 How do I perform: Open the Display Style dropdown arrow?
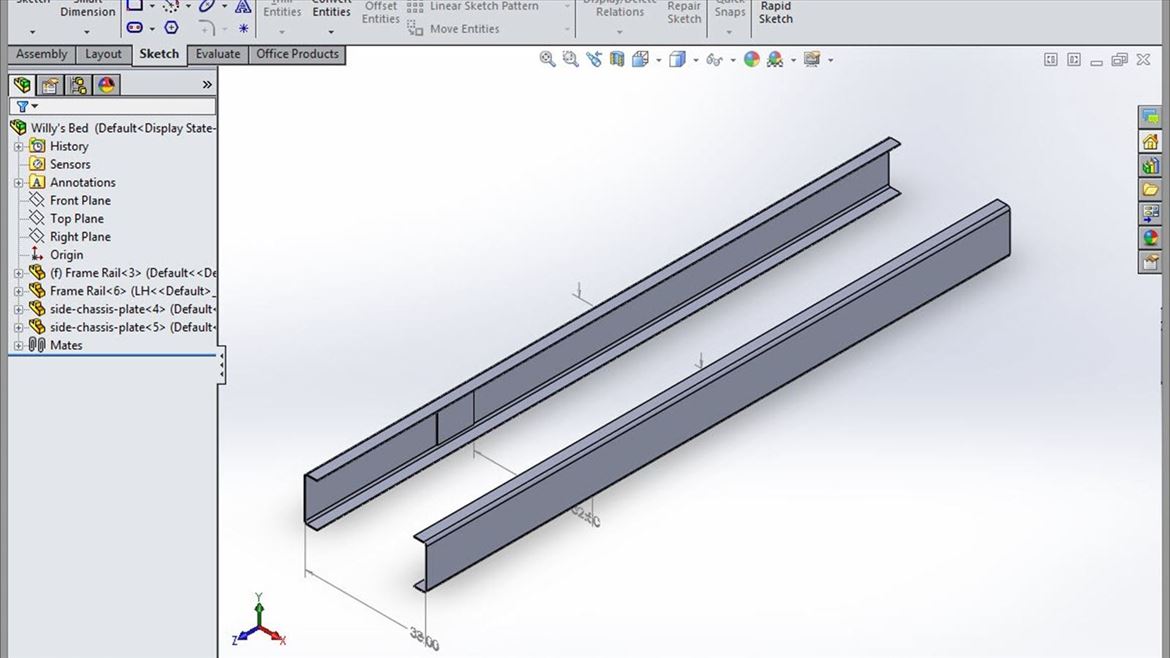pos(695,60)
